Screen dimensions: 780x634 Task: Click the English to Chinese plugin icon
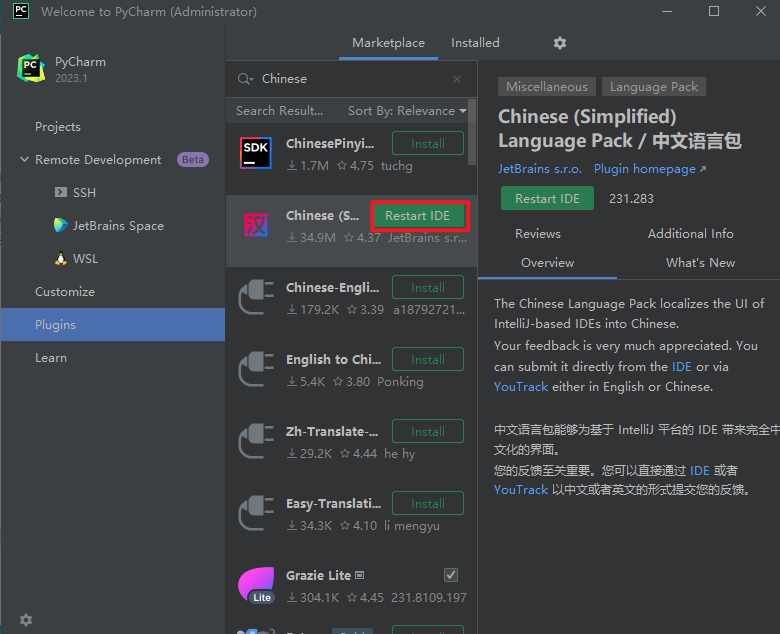(x=256, y=369)
